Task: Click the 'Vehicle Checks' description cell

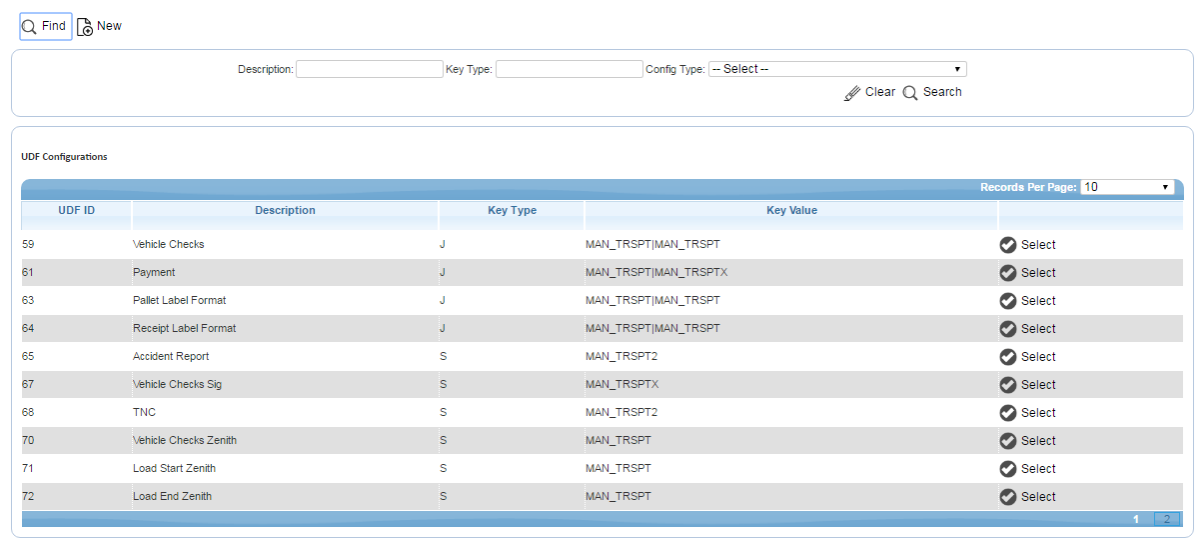Action: [168, 245]
